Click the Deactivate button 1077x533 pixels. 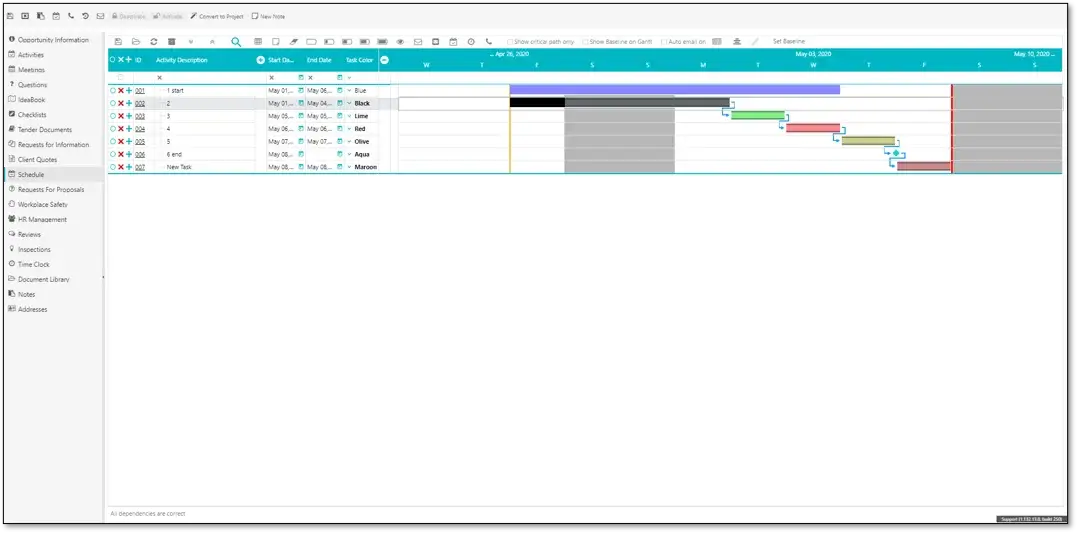pos(128,16)
